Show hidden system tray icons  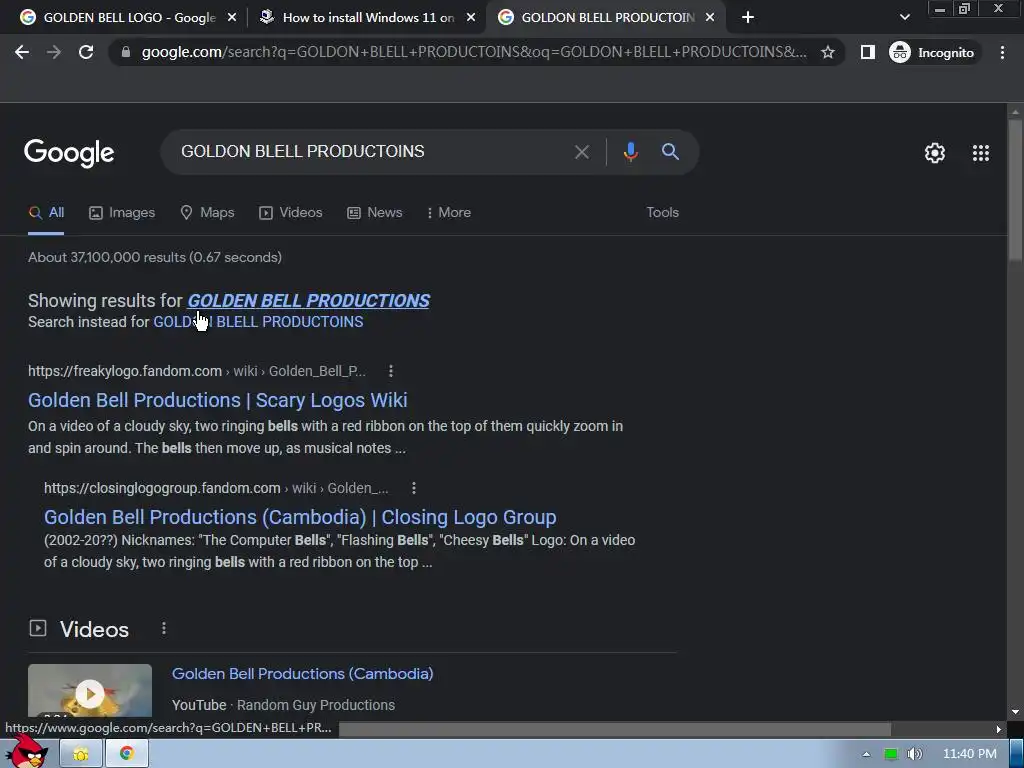pos(866,754)
